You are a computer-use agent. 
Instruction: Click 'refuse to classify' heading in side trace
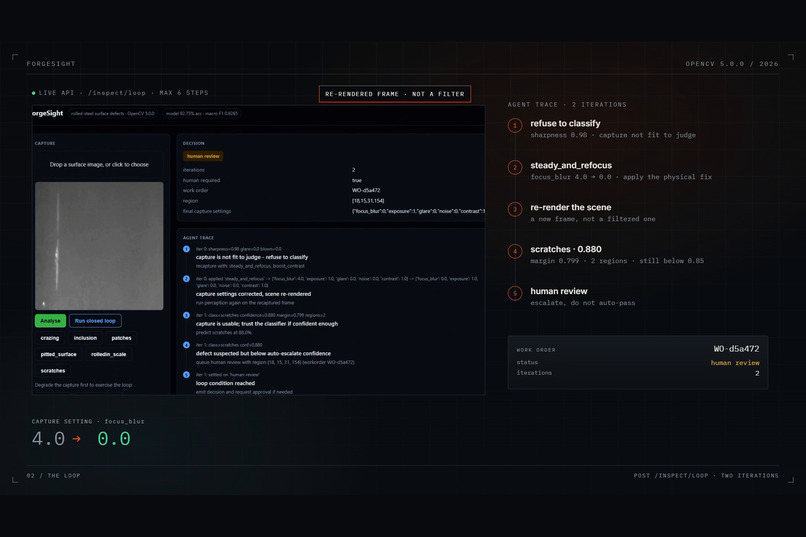point(565,123)
